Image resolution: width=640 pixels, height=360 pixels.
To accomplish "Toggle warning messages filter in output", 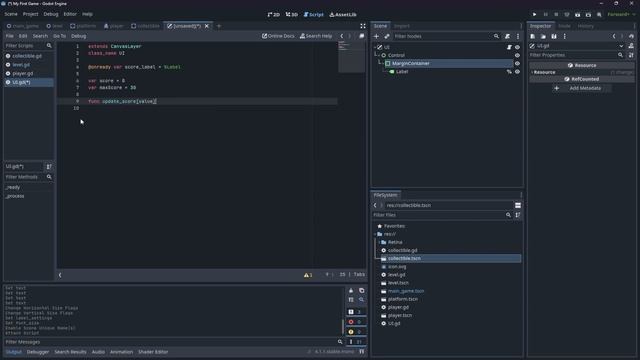I will 356,332.
